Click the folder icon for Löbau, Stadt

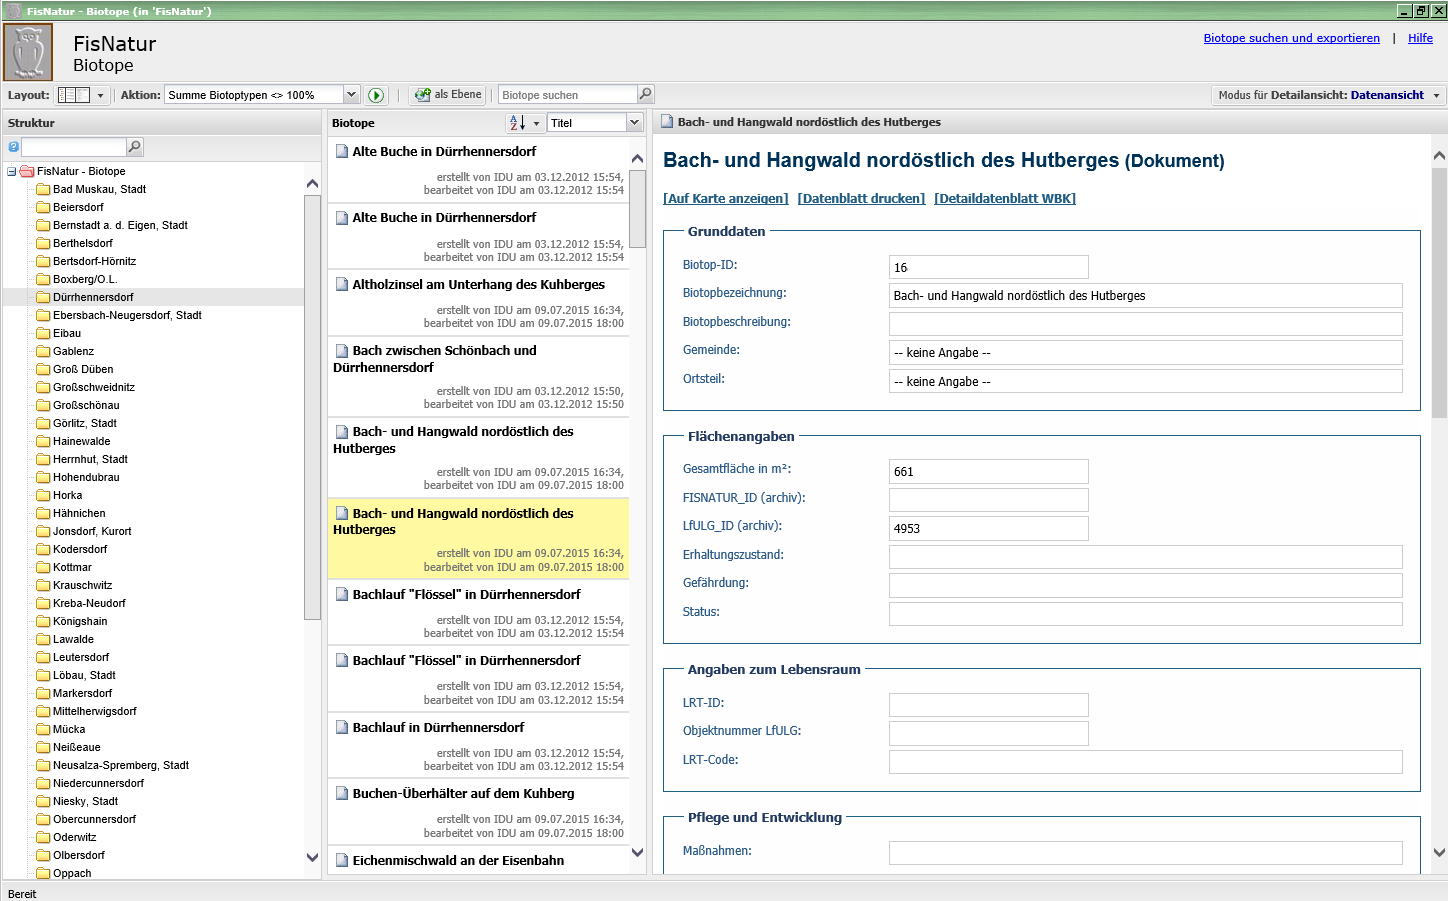point(43,675)
